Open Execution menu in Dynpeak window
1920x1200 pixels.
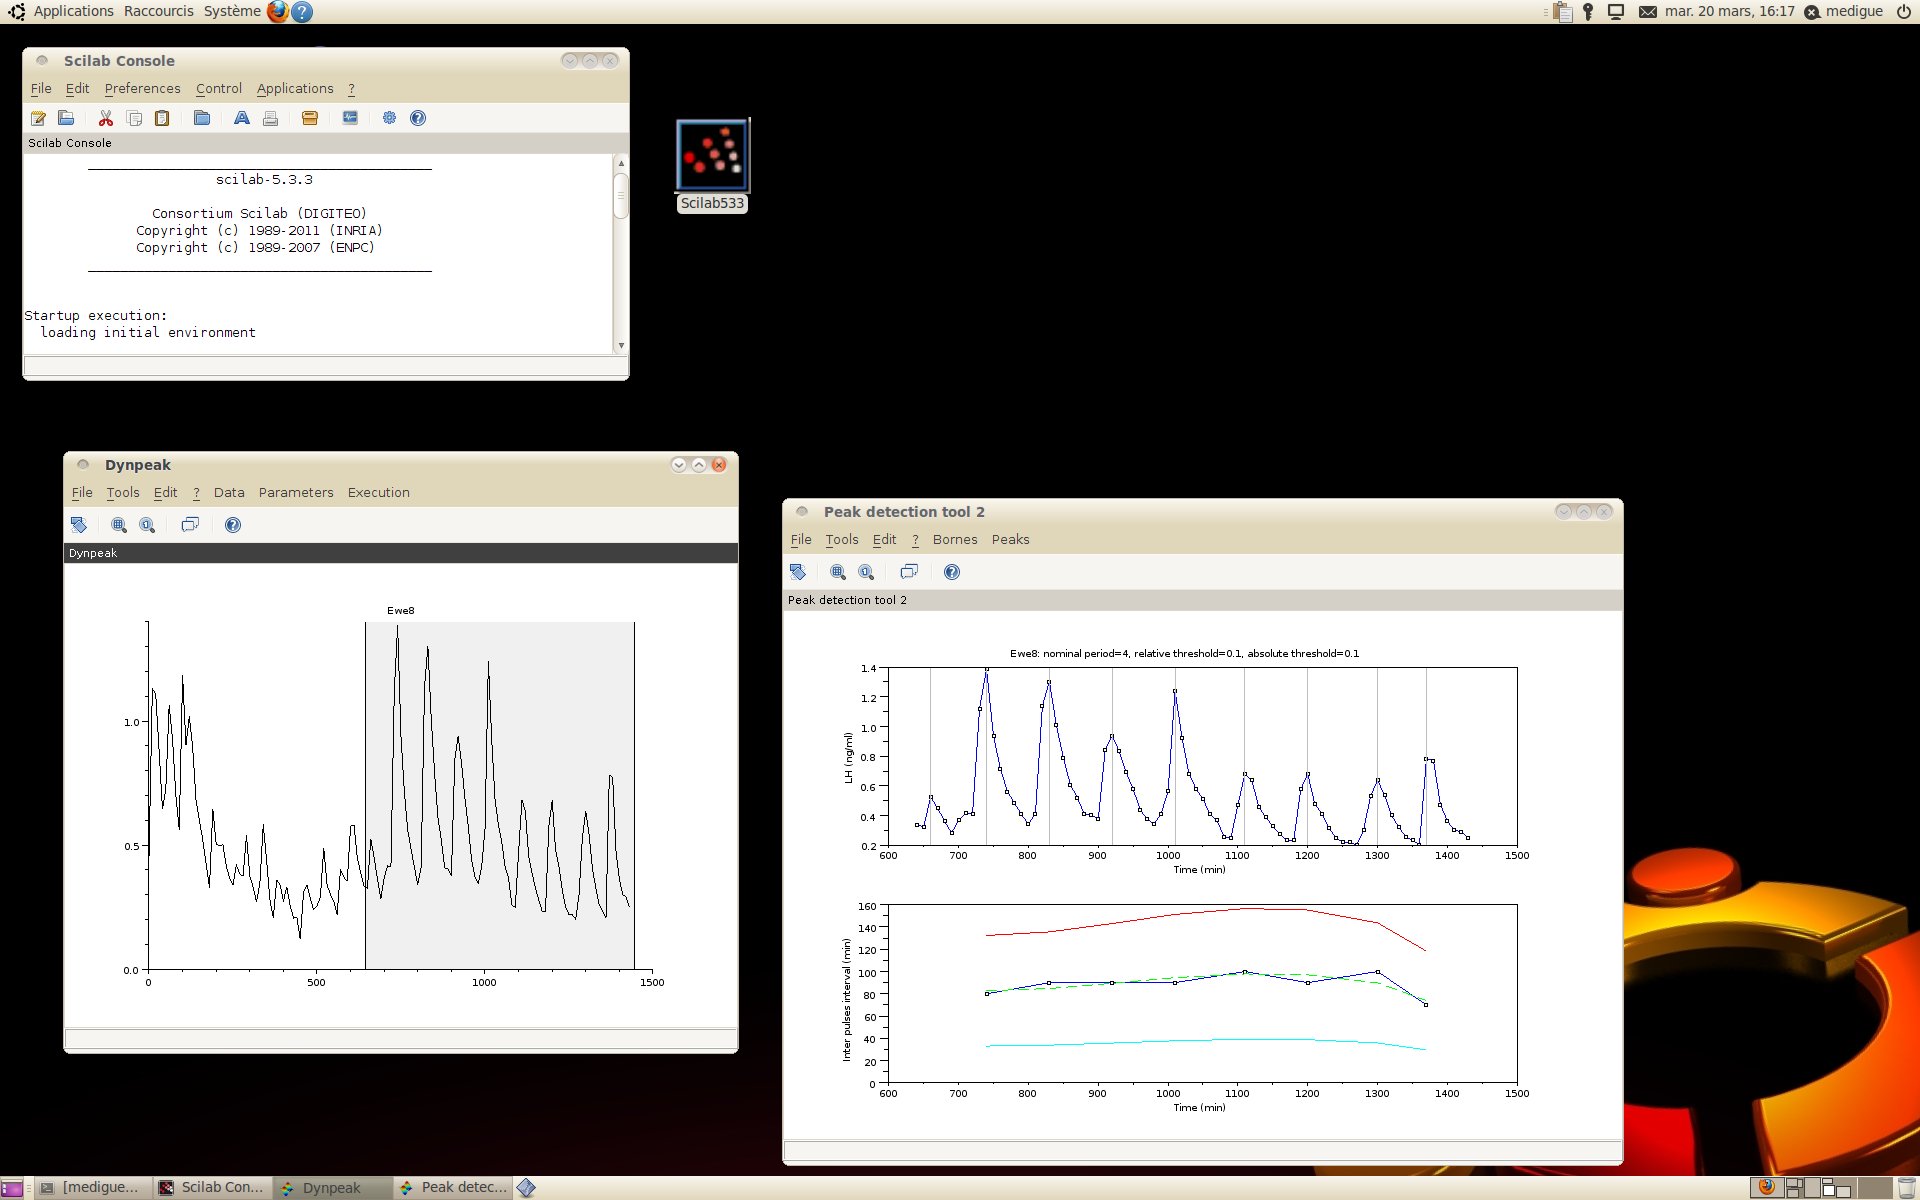point(379,493)
